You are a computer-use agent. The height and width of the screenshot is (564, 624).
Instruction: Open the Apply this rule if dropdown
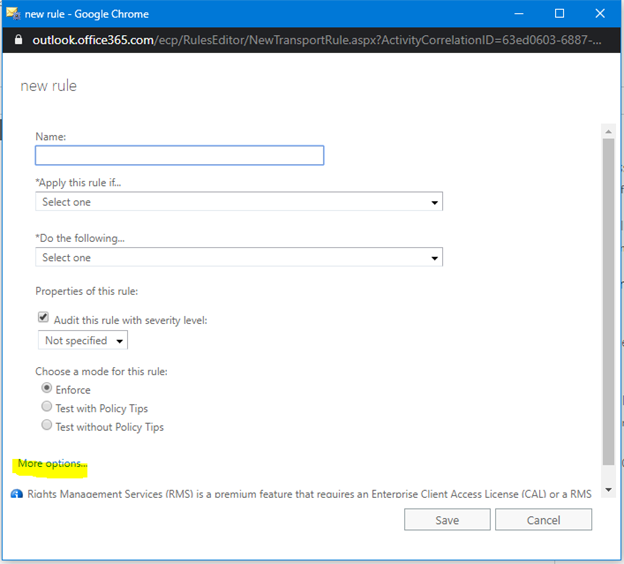coord(239,202)
